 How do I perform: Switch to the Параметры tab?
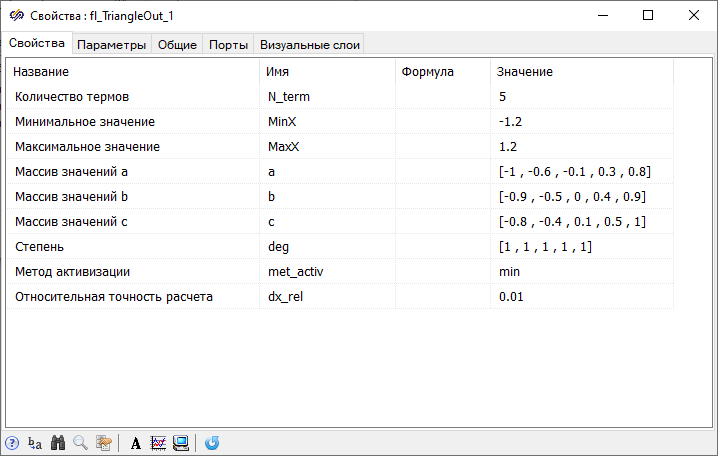click(112, 45)
